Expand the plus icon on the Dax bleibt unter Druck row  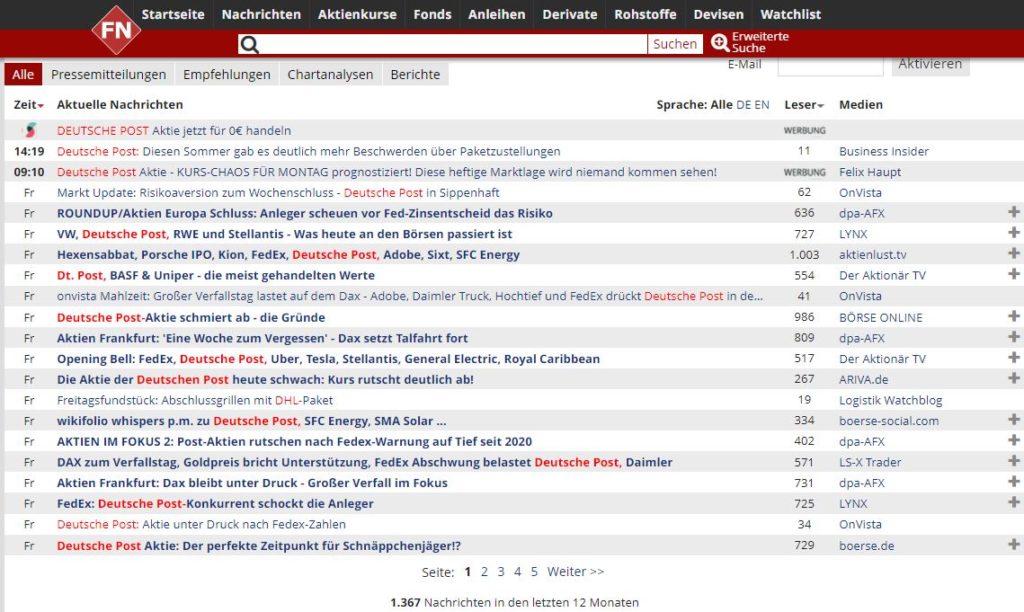click(1014, 482)
